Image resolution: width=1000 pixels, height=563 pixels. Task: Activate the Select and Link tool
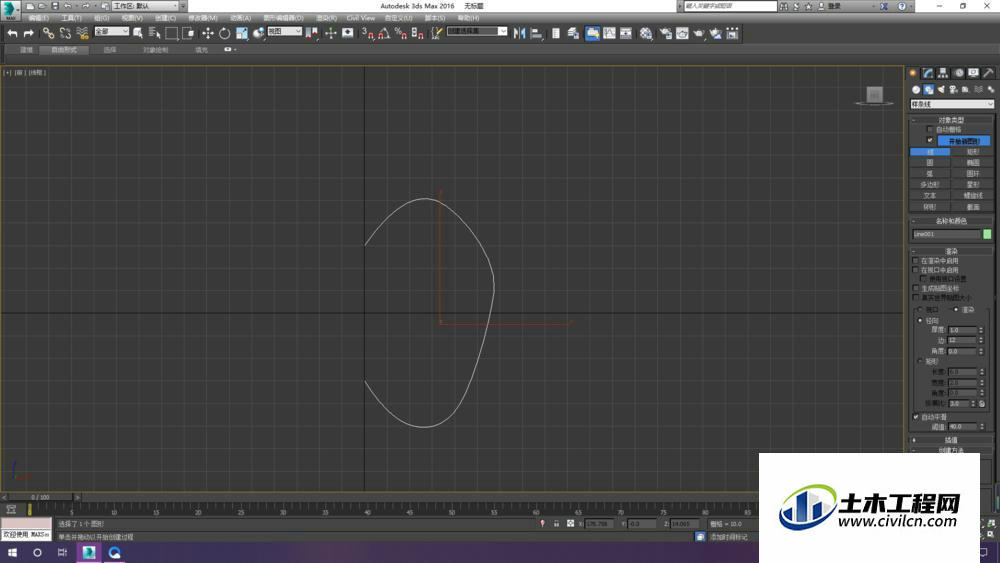[48, 33]
